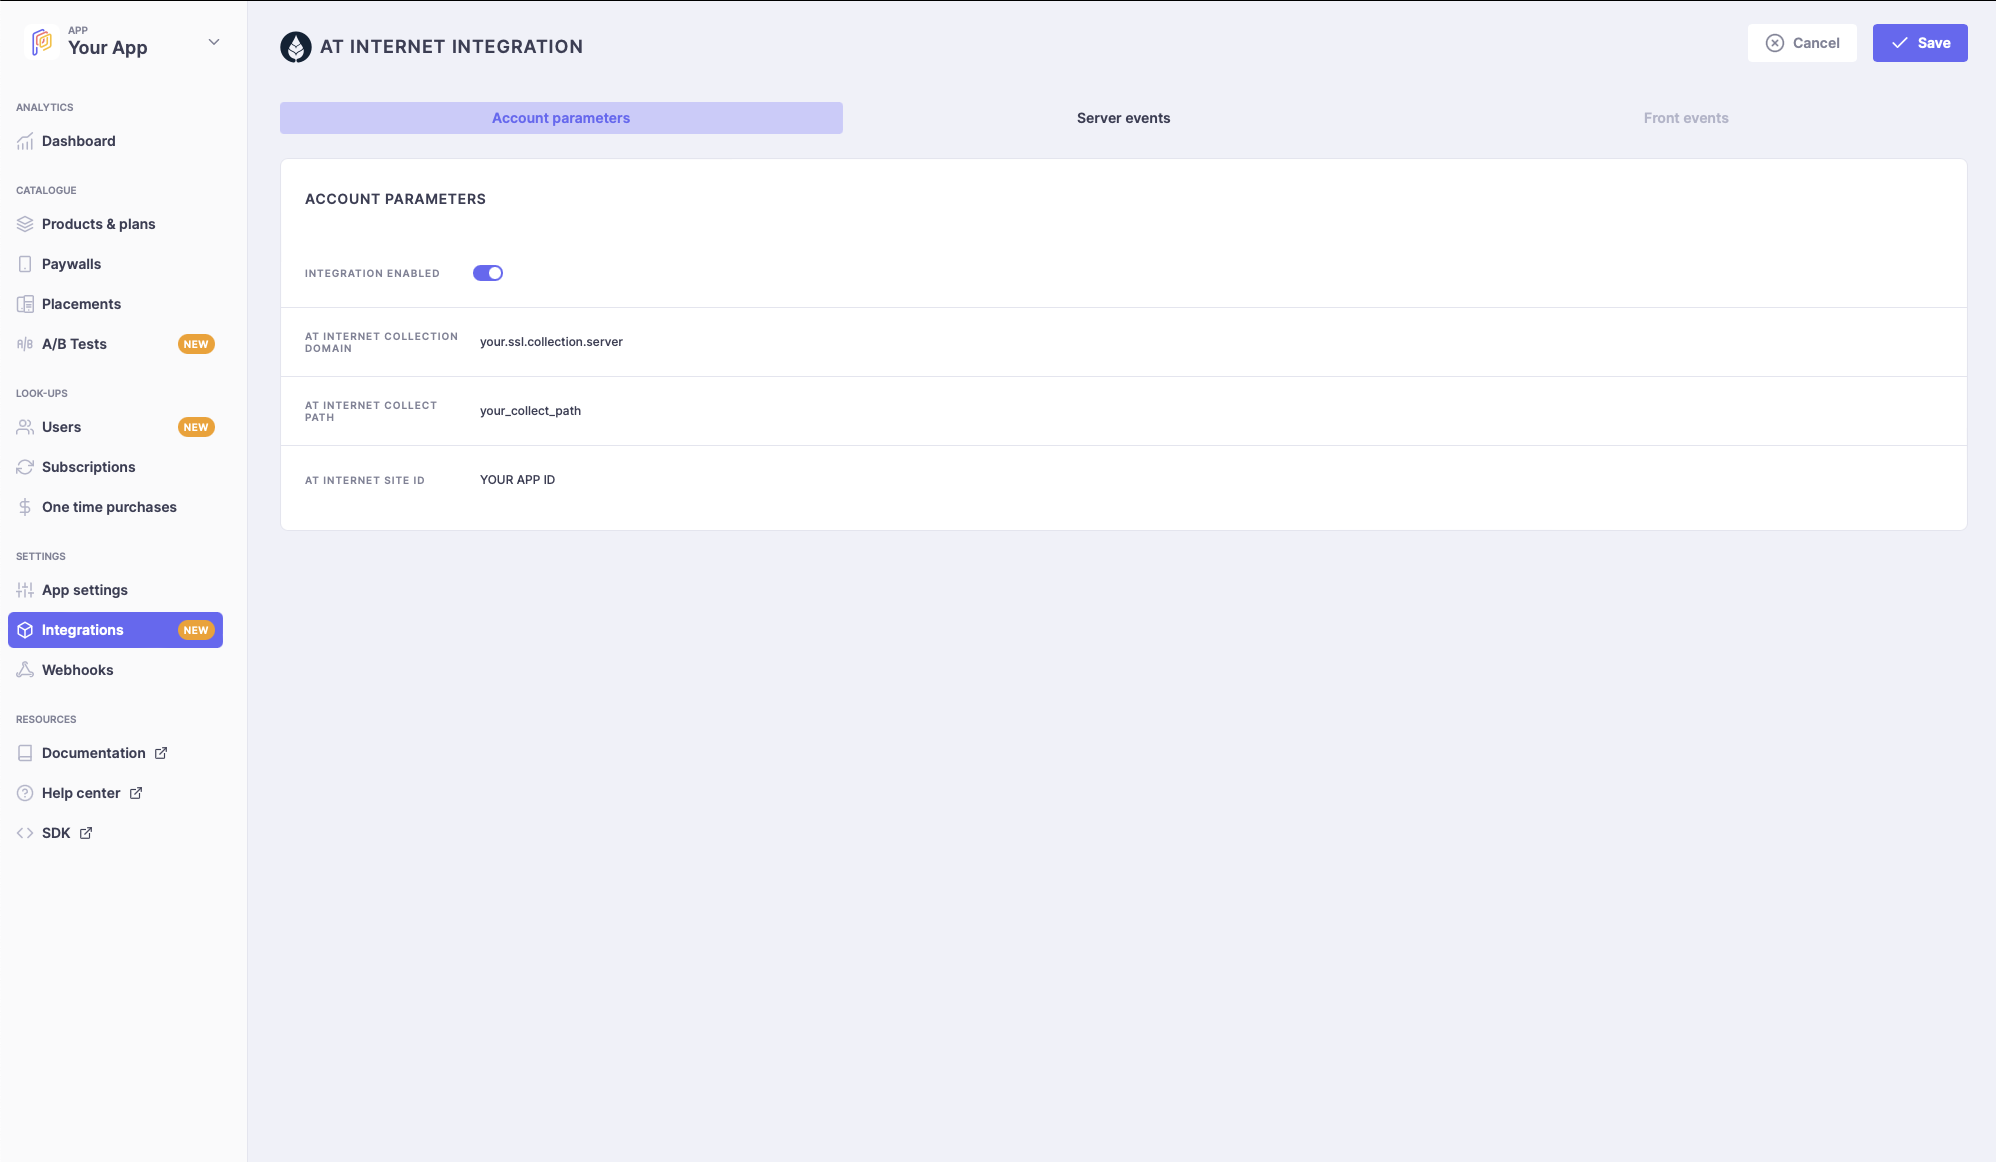The width and height of the screenshot is (1996, 1162).
Task: Save the integration settings
Action: 1920,43
